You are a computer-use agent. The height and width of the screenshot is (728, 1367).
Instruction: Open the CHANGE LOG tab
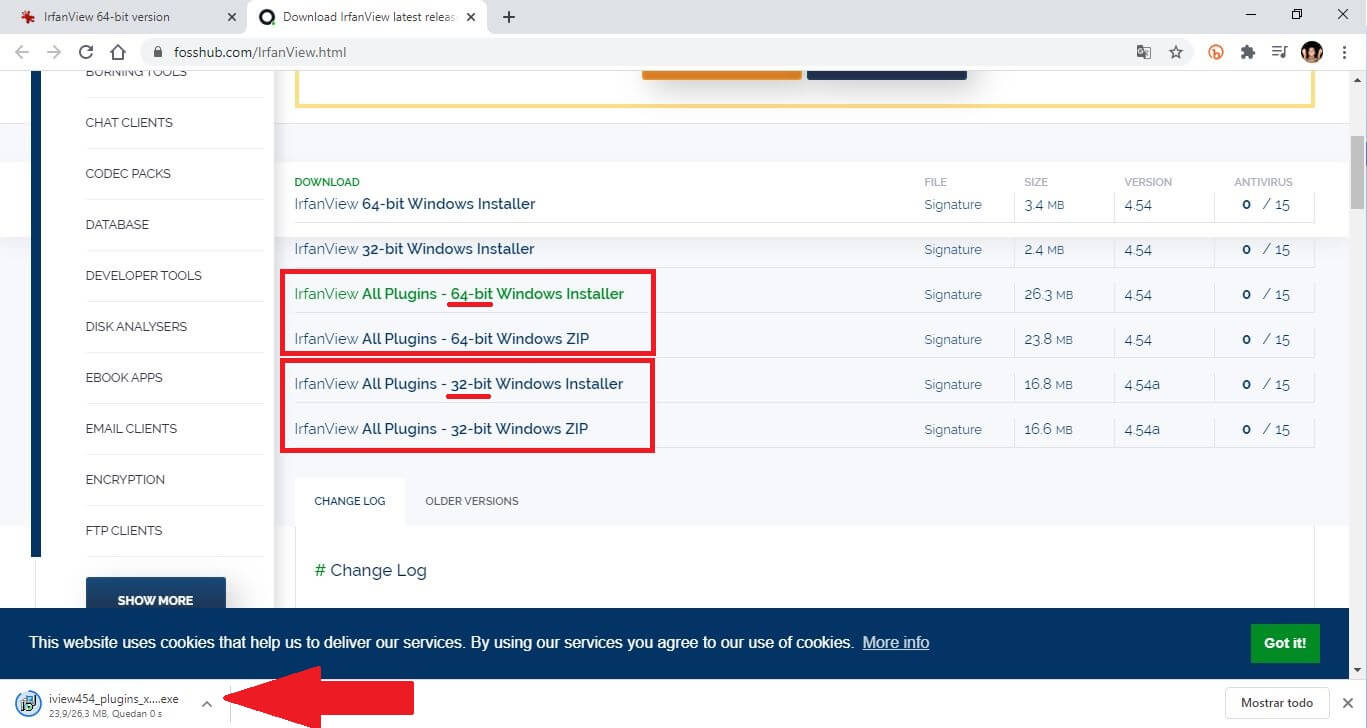point(350,501)
